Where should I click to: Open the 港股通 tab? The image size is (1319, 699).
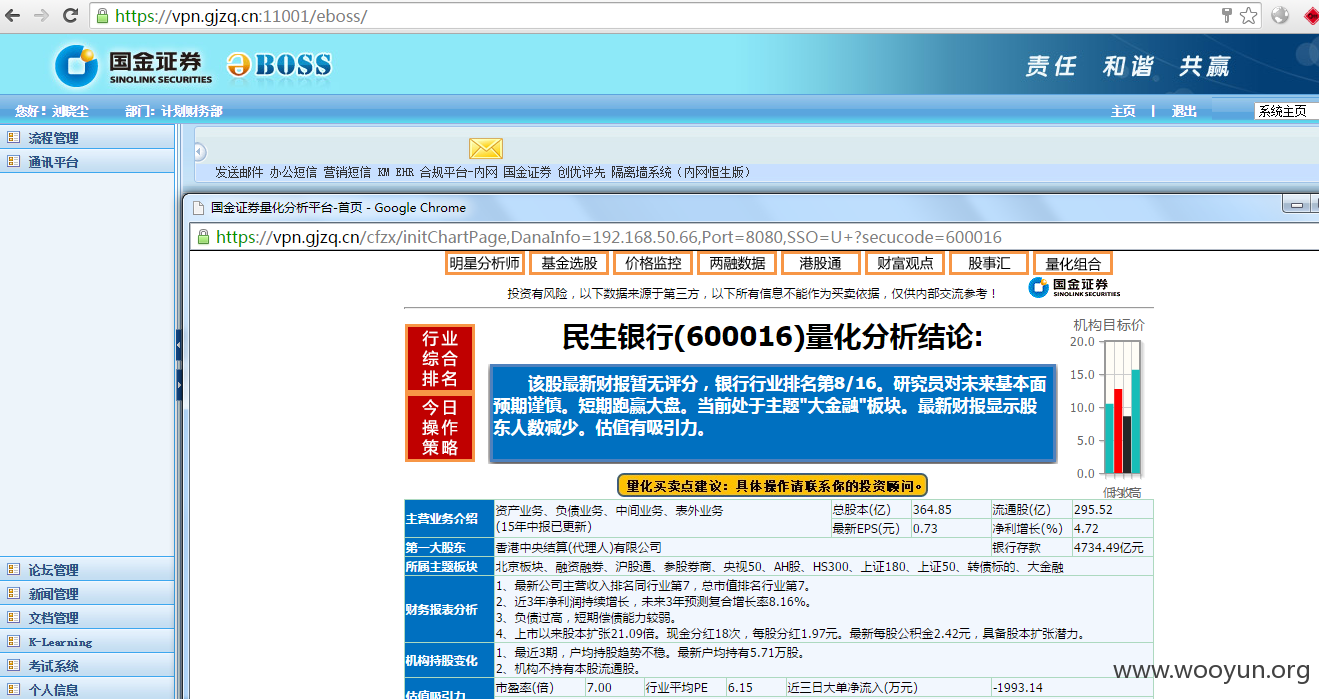click(821, 263)
